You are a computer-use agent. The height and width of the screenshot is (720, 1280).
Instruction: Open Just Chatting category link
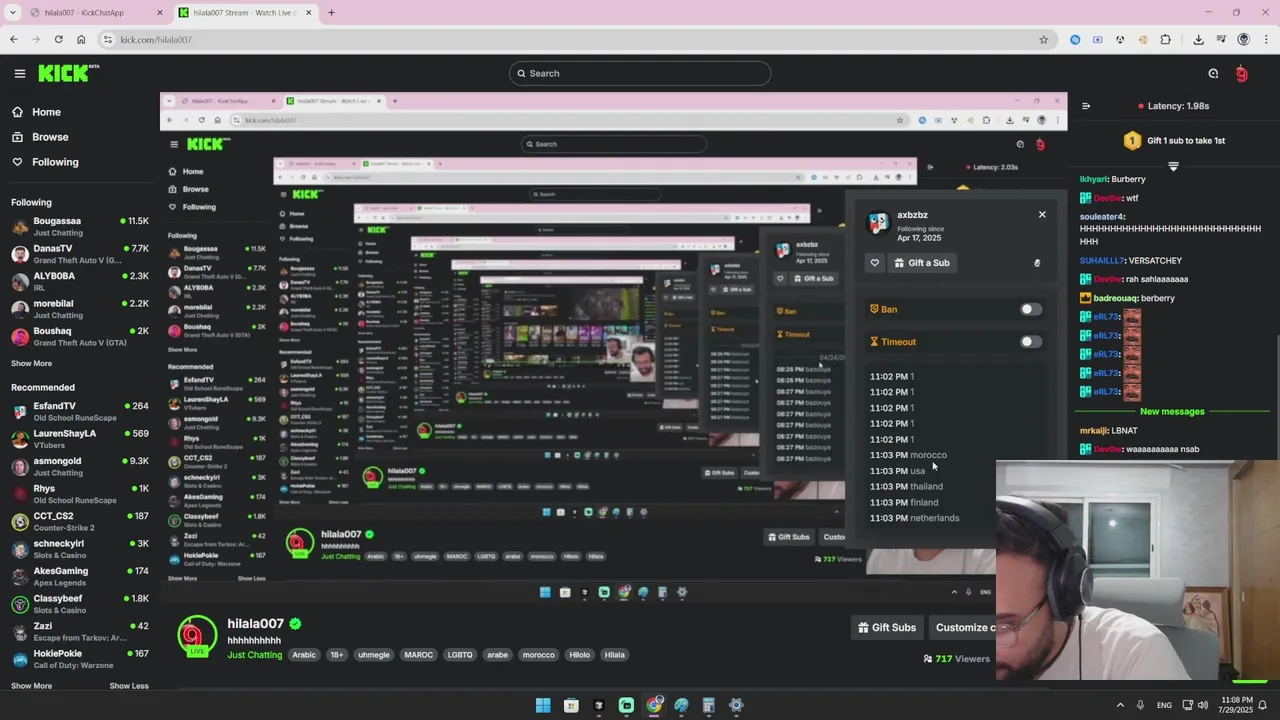255,655
